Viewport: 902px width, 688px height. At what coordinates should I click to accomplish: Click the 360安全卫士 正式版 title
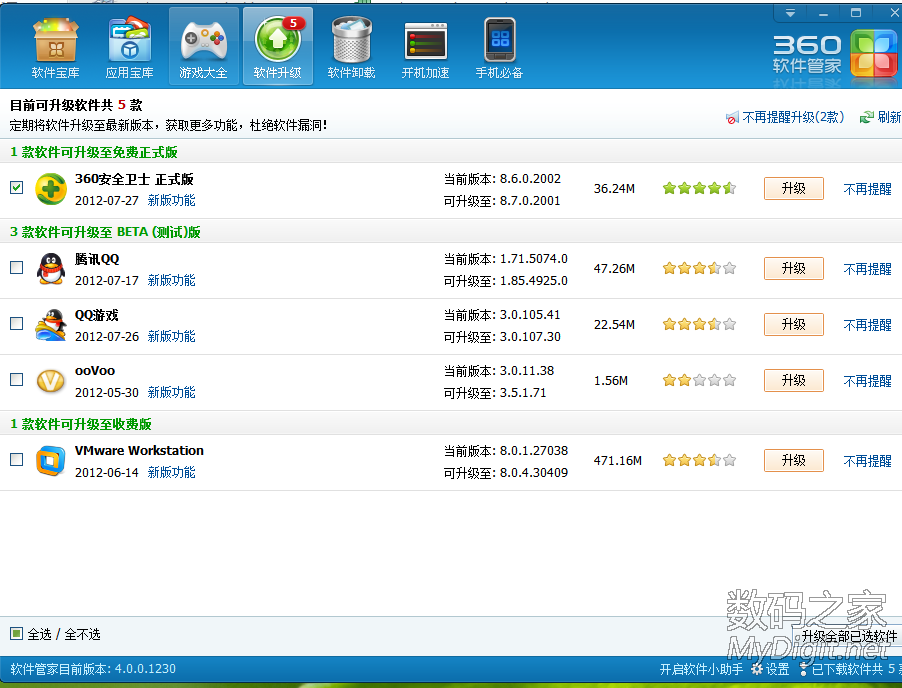coord(134,179)
